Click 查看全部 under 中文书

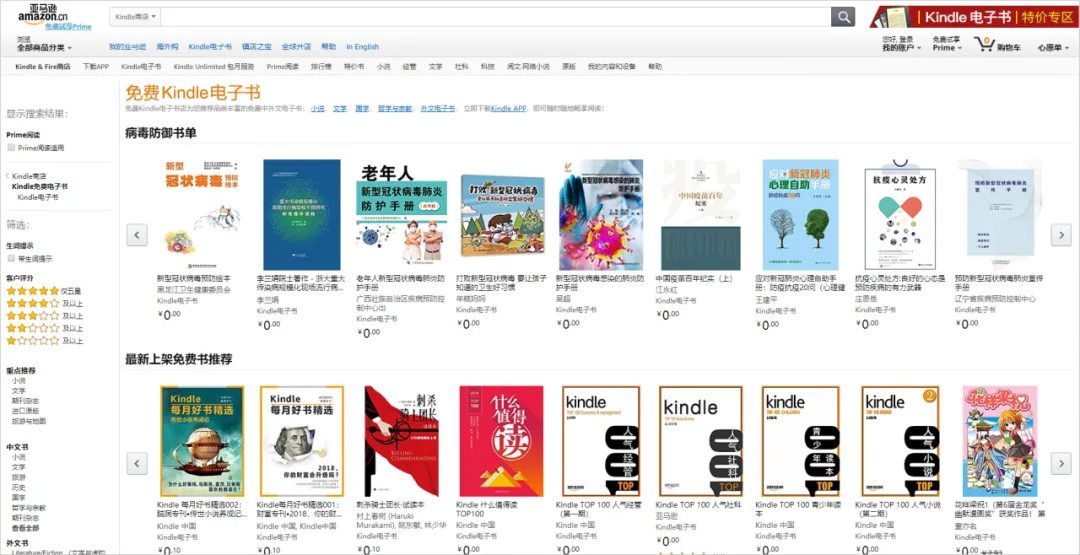tap(25, 527)
